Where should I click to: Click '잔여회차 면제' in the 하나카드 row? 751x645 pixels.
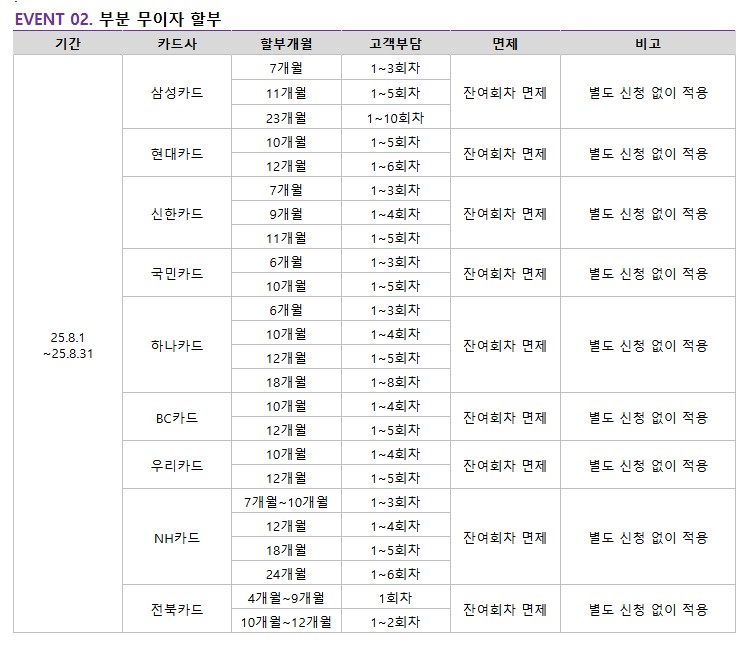(x=505, y=345)
